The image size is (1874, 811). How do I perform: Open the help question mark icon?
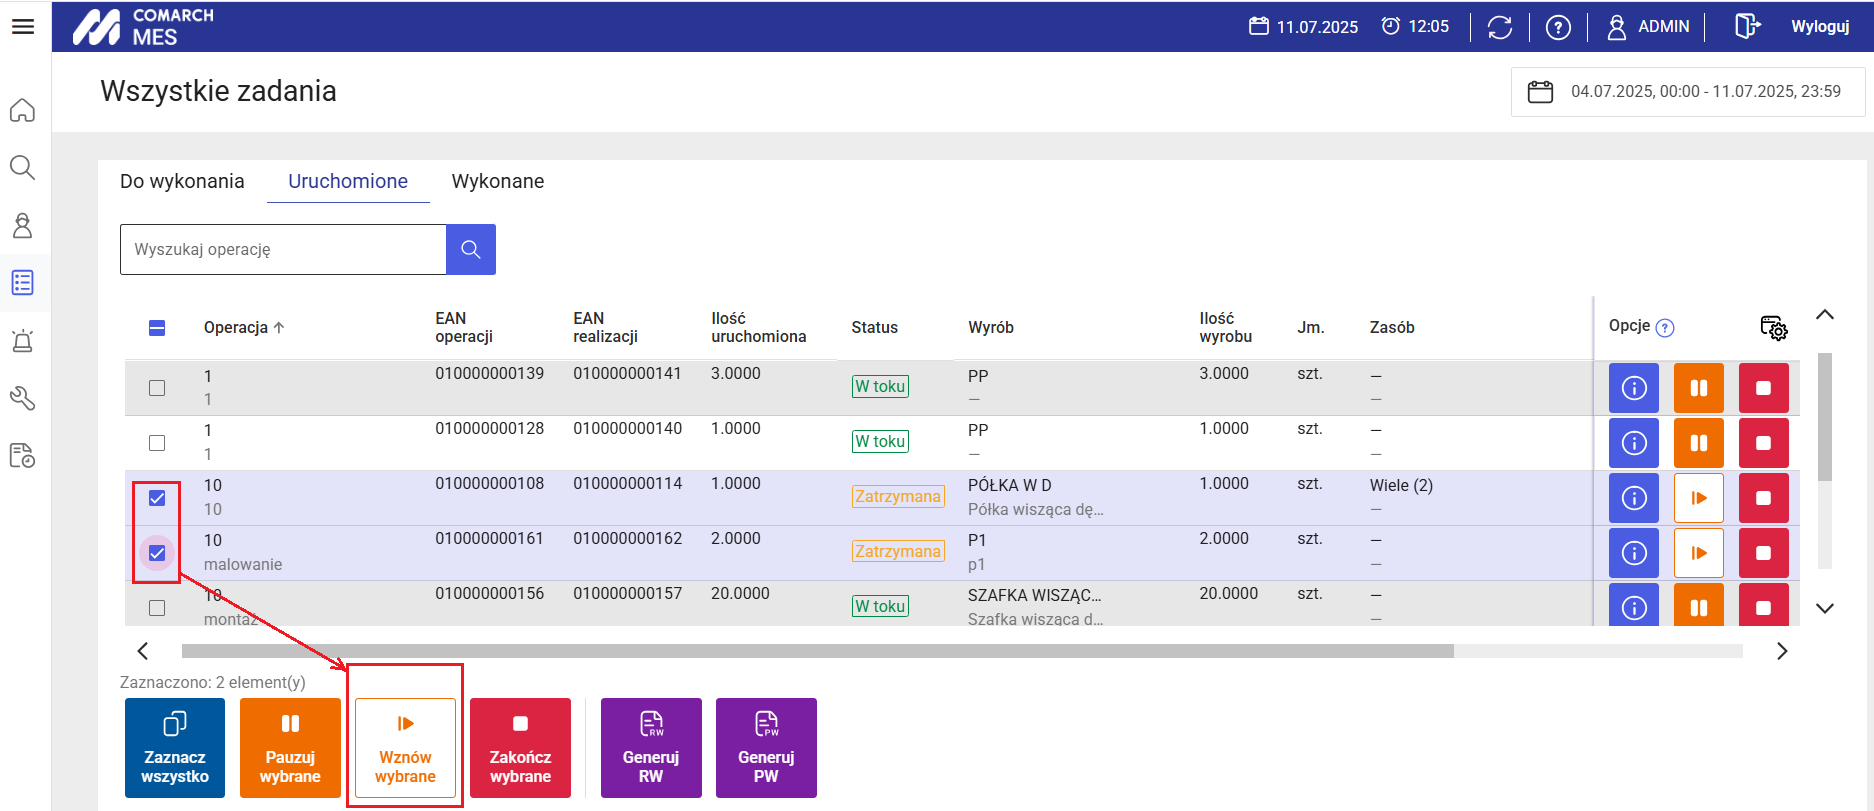[x=1557, y=27]
